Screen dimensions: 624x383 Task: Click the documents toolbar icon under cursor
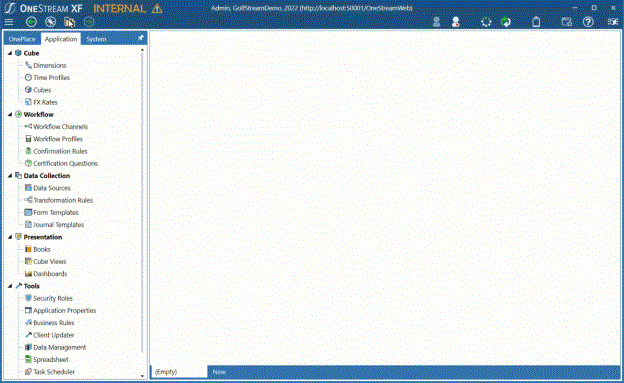point(70,22)
